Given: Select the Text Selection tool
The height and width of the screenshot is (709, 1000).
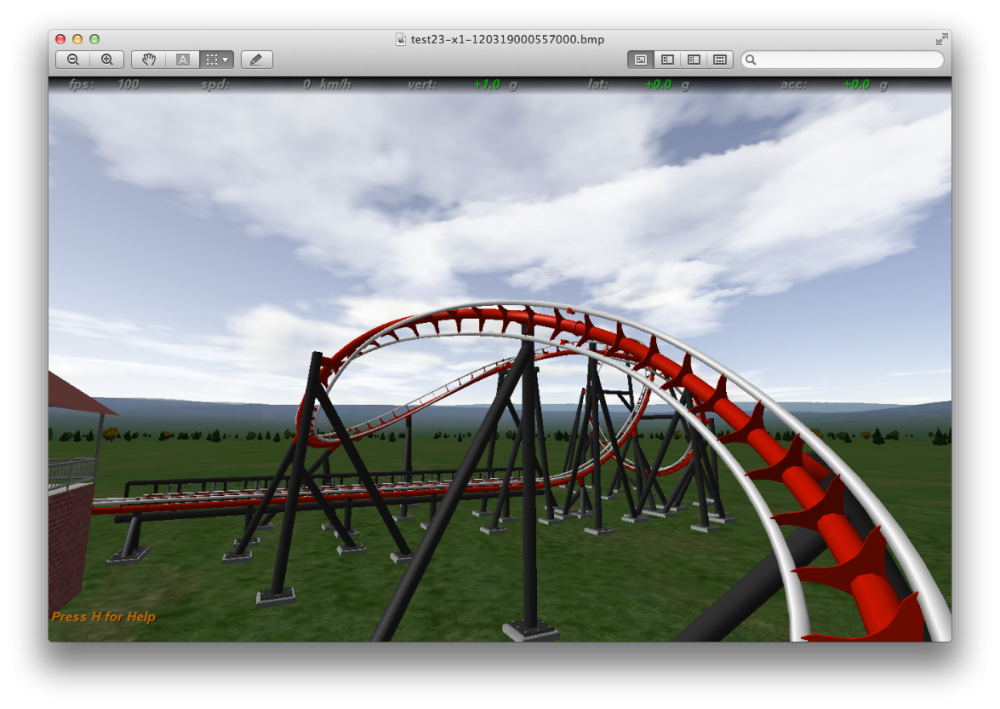Looking at the screenshot, I should [182, 60].
